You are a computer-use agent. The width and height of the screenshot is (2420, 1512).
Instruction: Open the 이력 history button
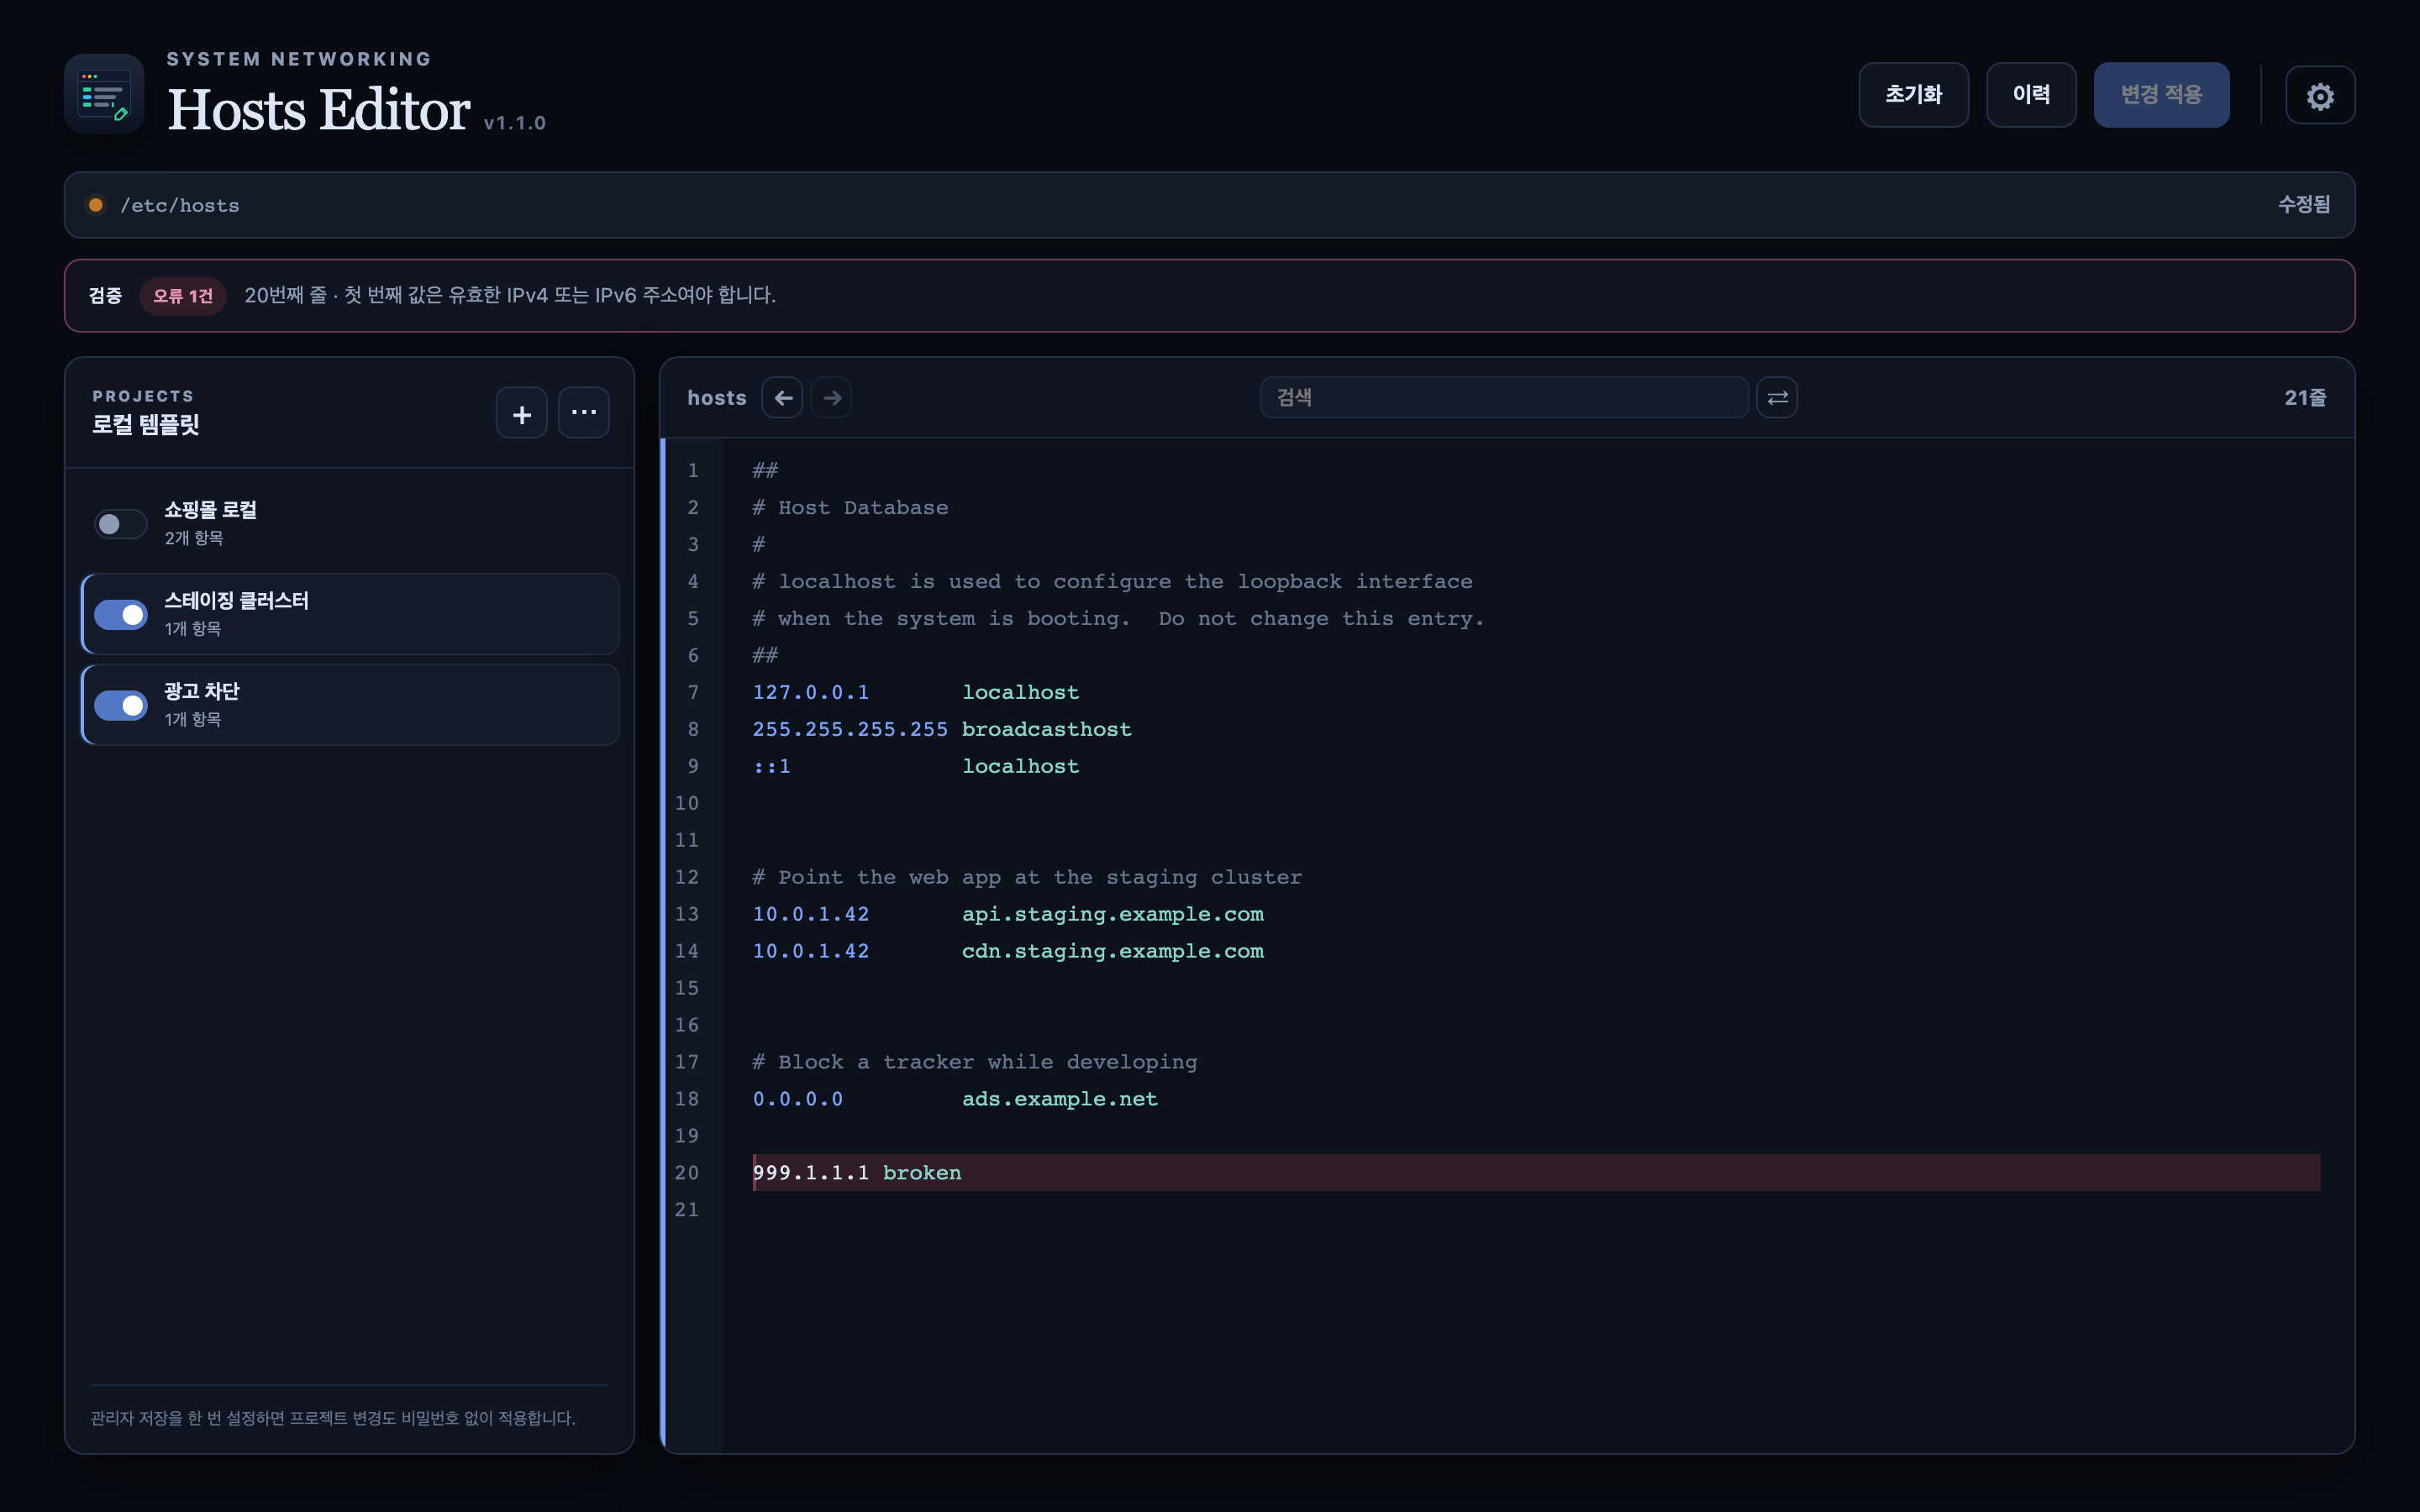tap(2031, 95)
